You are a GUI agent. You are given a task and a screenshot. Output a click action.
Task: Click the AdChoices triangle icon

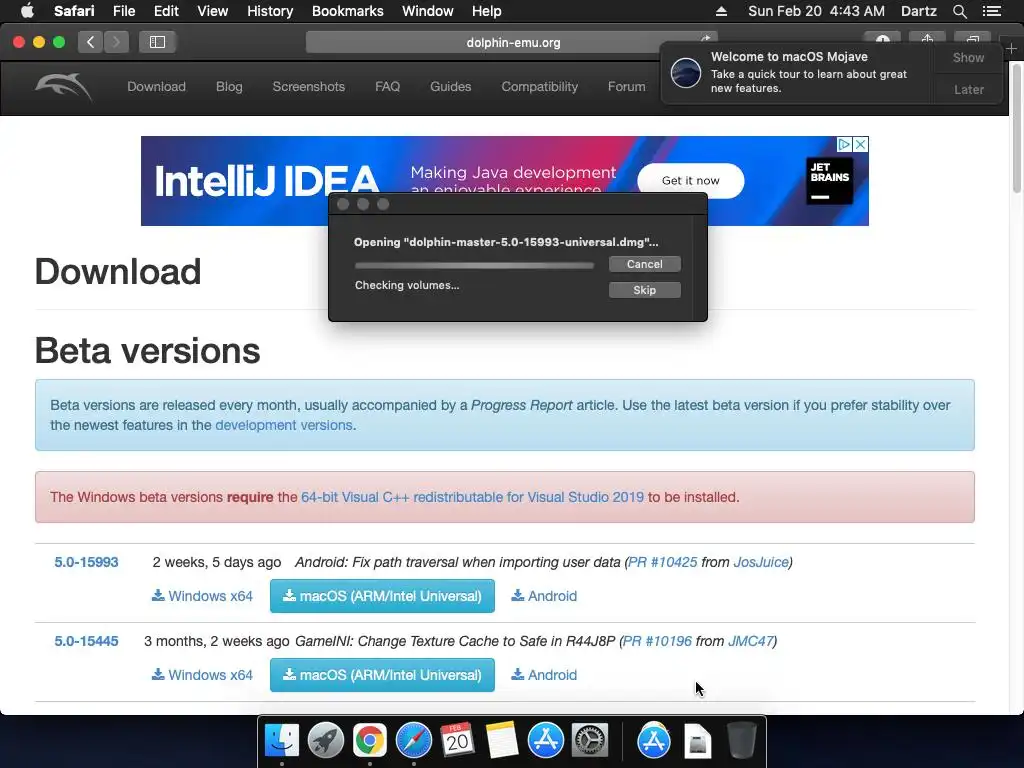pyautogui.click(x=844, y=144)
